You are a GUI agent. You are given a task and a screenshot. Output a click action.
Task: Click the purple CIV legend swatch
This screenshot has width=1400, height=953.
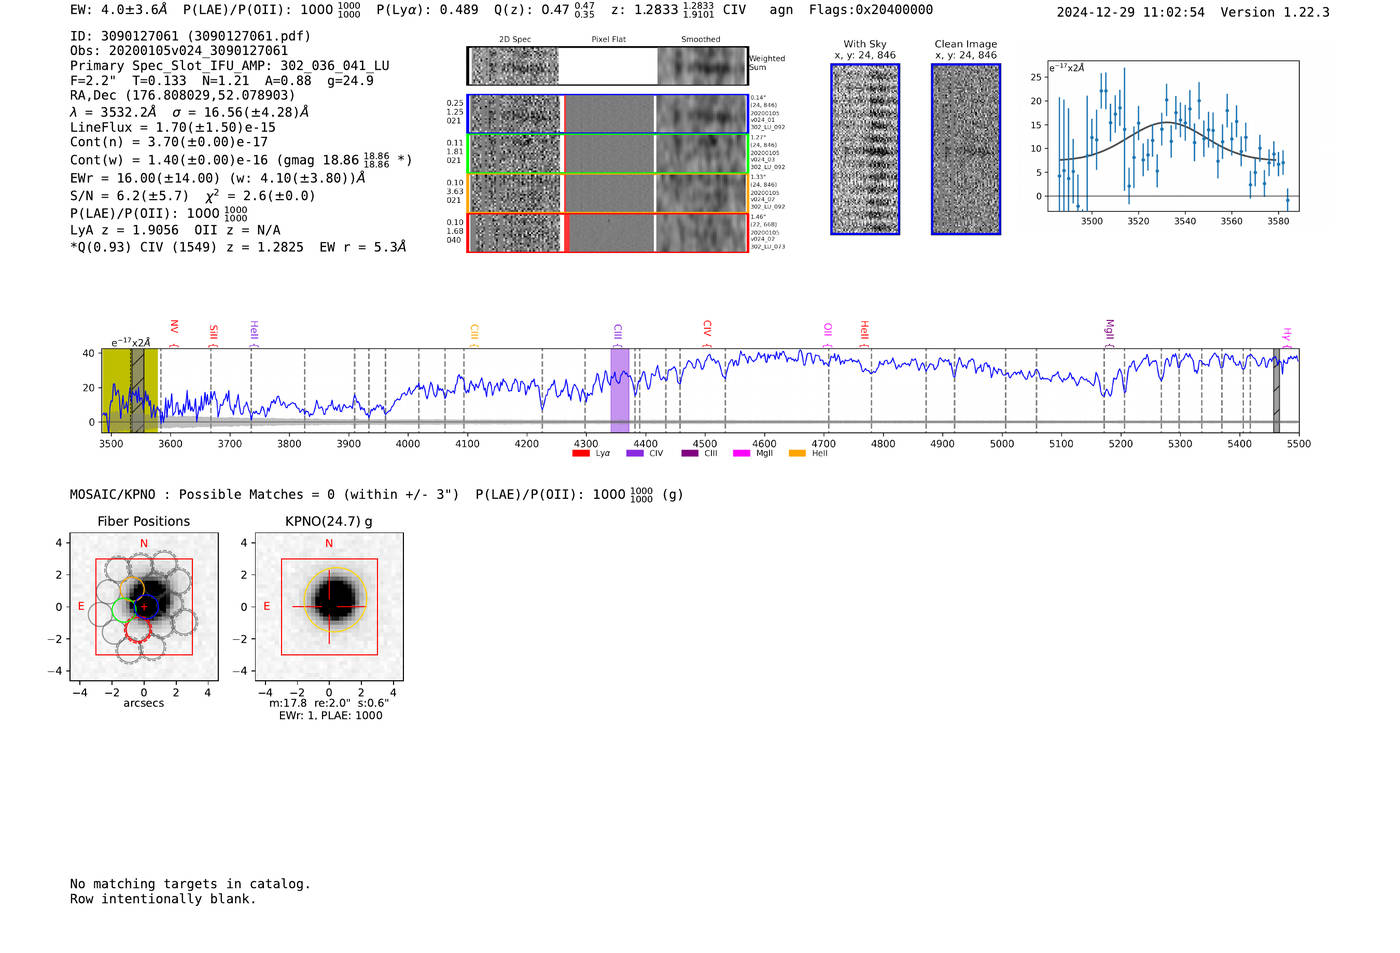(x=635, y=454)
